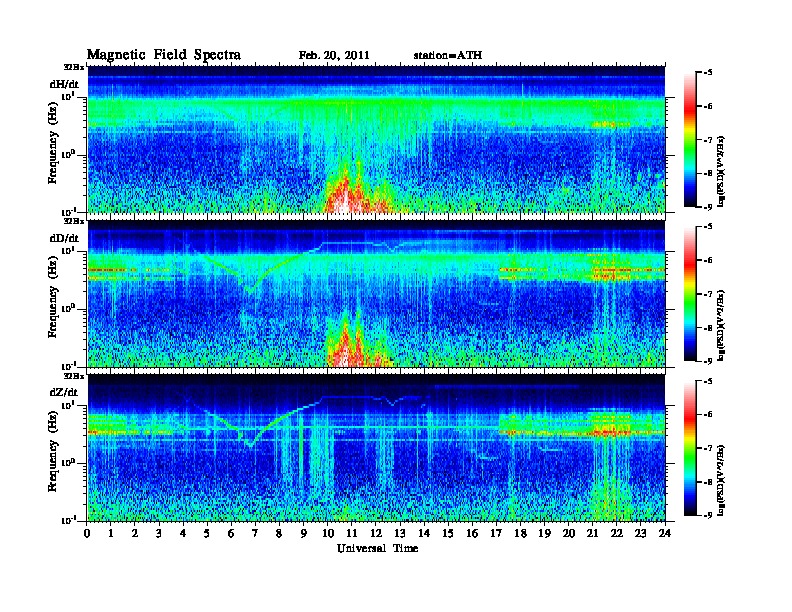This screenshot has height=612, width=792.
Task: Click hour 0 tick on Universal Time axis
Action: coord(87,533)
